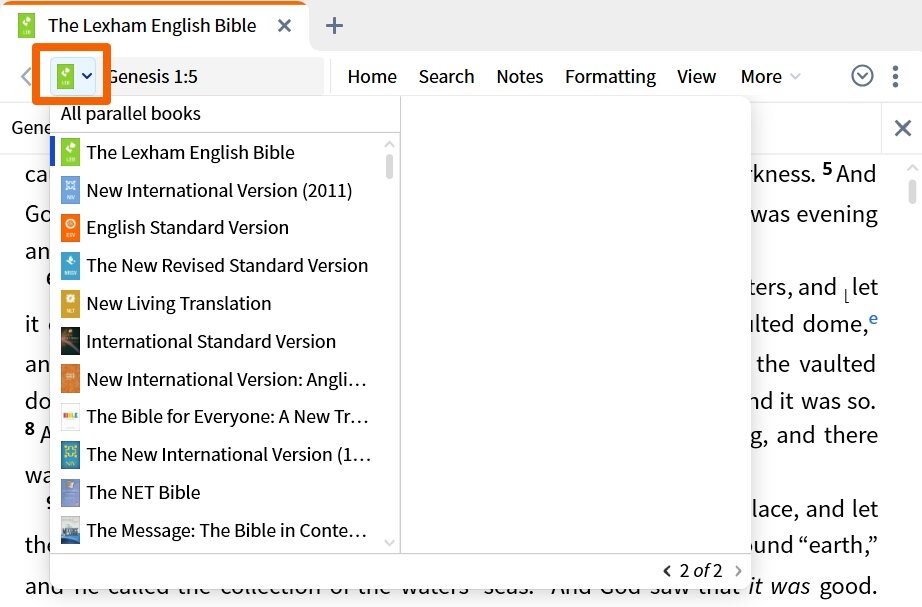922x607 pixels.
Task: Click the New Living Translation cover icon
Action: click(71, 304)
